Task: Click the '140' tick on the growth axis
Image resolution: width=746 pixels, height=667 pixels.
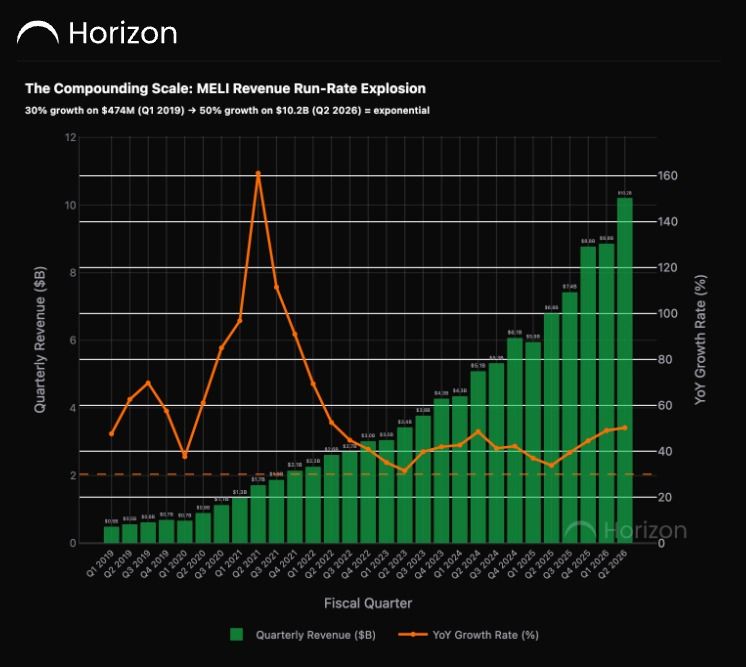Action: 668,222
